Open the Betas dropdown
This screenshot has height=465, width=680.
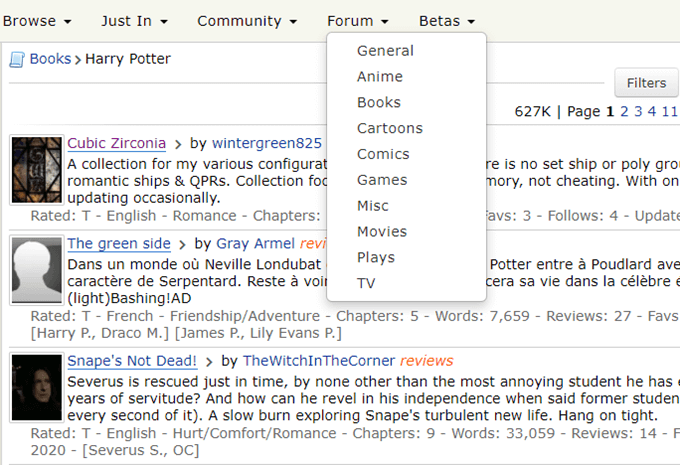446,21
